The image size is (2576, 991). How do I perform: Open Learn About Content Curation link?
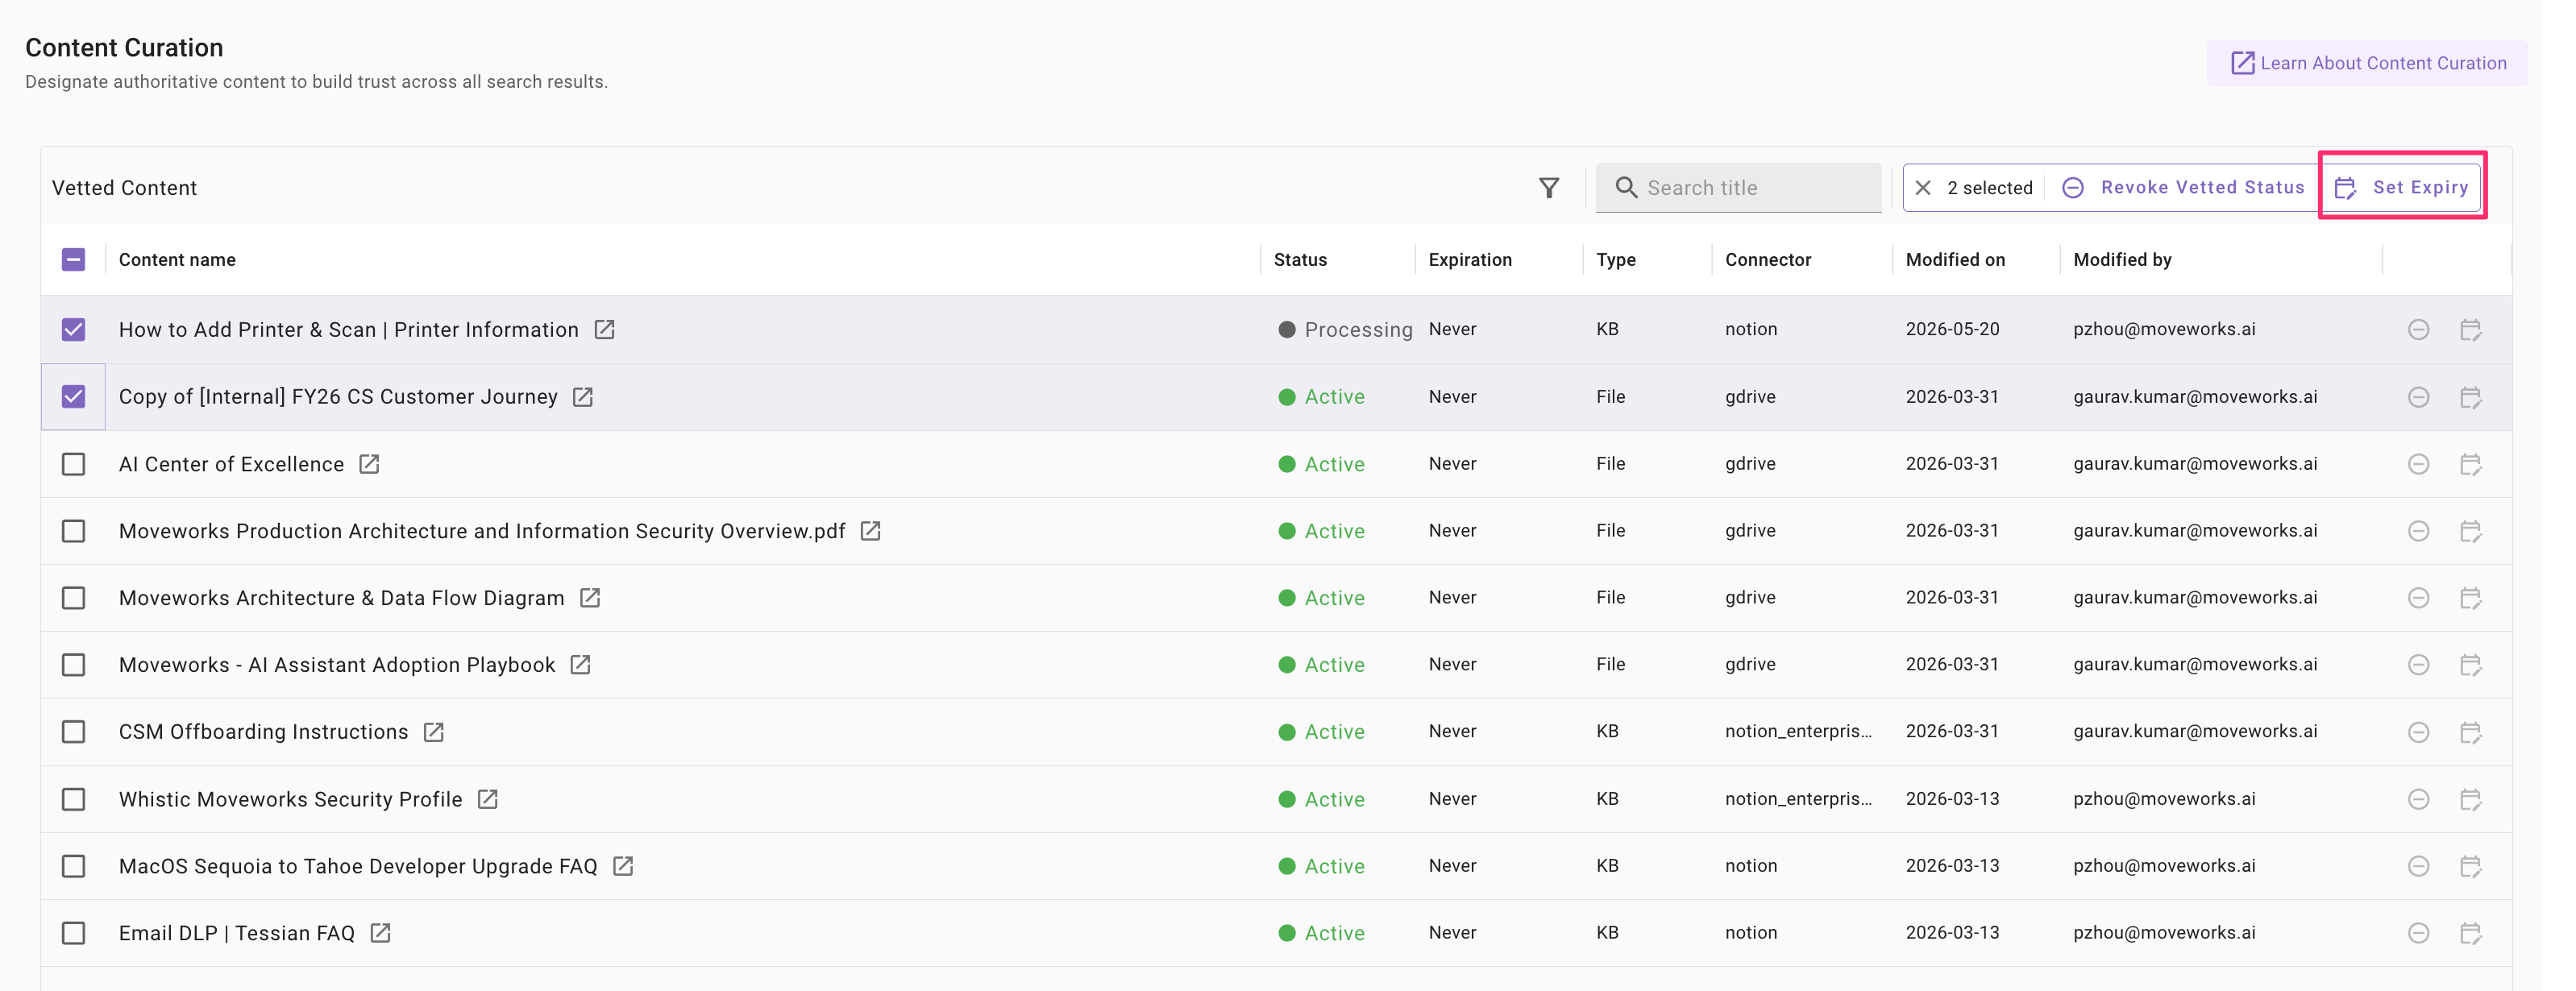(x=2367, y=63)
